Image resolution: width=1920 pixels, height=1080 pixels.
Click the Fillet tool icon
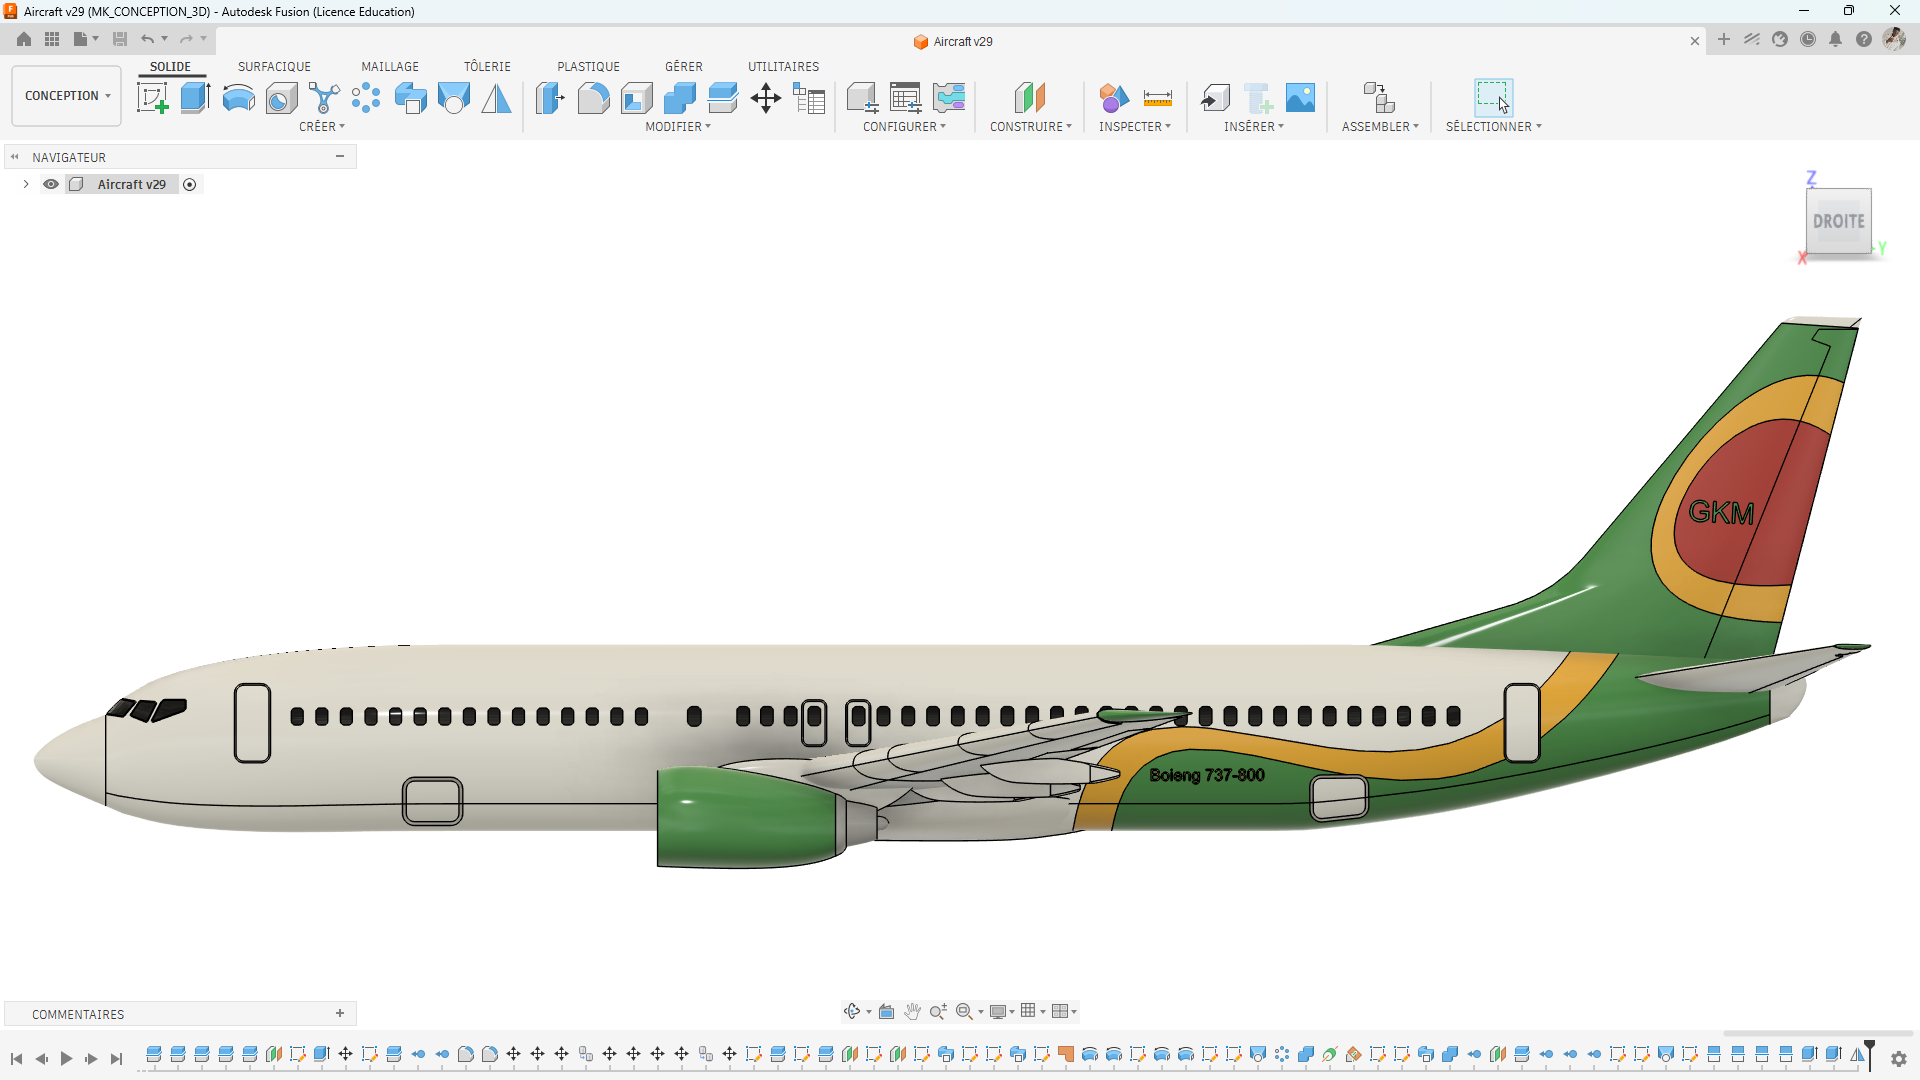click(x=593, y=98)
